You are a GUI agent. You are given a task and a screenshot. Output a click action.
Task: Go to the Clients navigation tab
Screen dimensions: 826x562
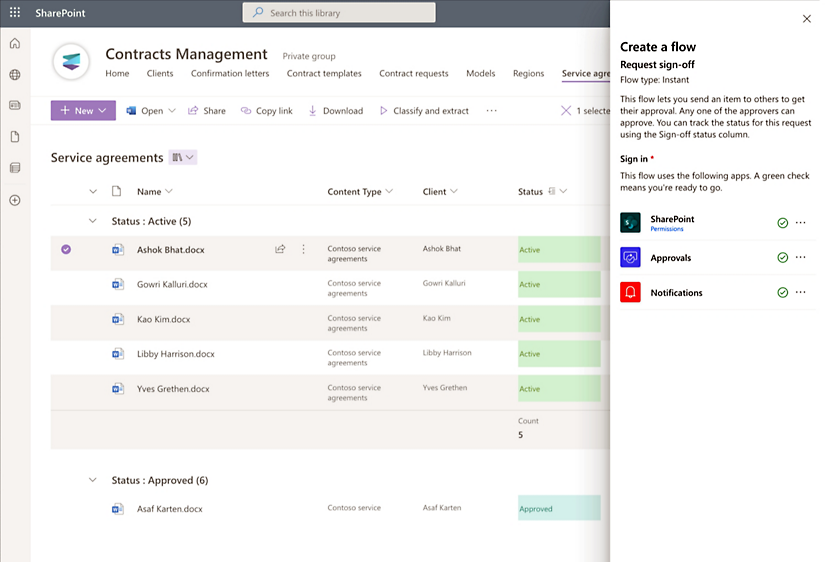(160, 74)
